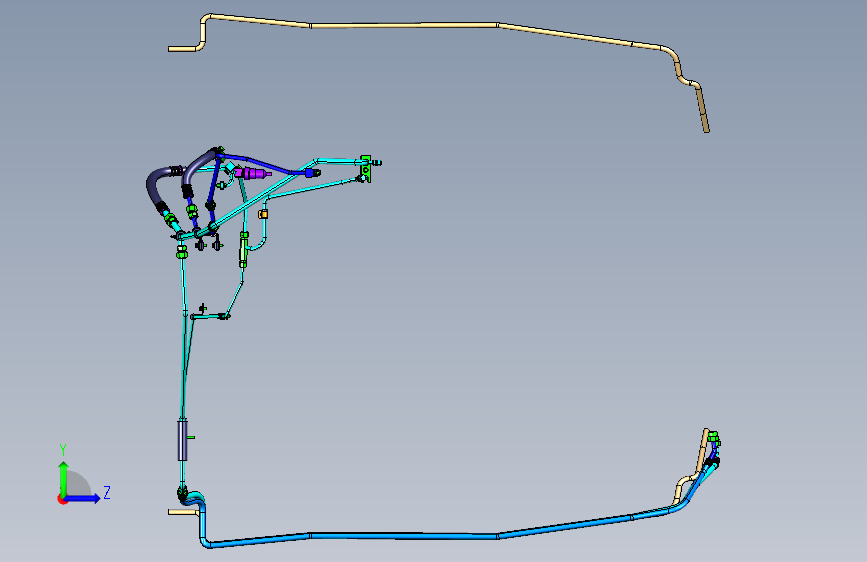
Task: Select the elongated green fitting under the orange part
Action: pyautogui.click(x=243, y=250)
